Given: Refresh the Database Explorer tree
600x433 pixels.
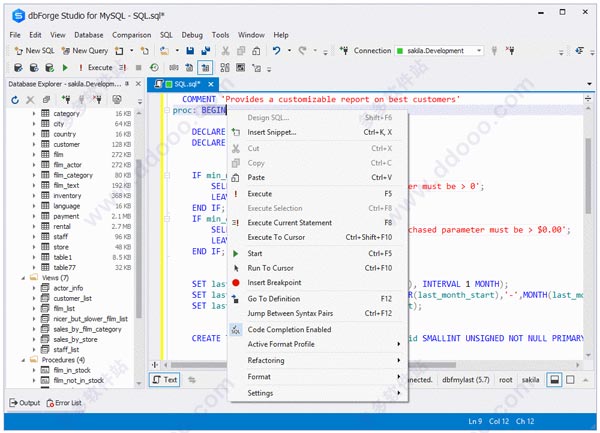Looking at the screenshot, I should (15, 100).
